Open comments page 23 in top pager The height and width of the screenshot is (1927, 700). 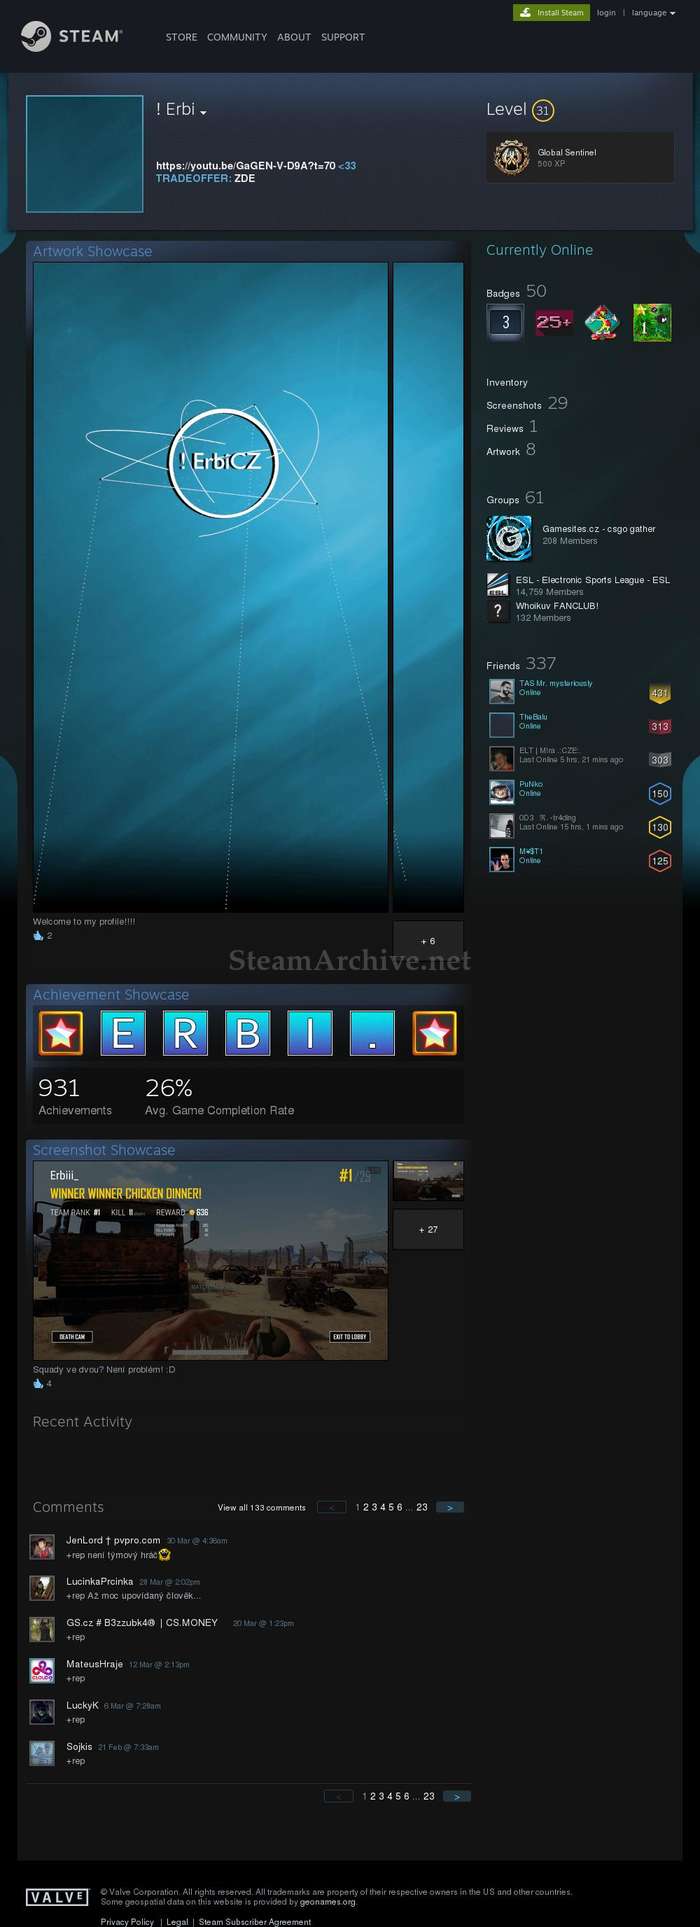tap(422, 1507)
